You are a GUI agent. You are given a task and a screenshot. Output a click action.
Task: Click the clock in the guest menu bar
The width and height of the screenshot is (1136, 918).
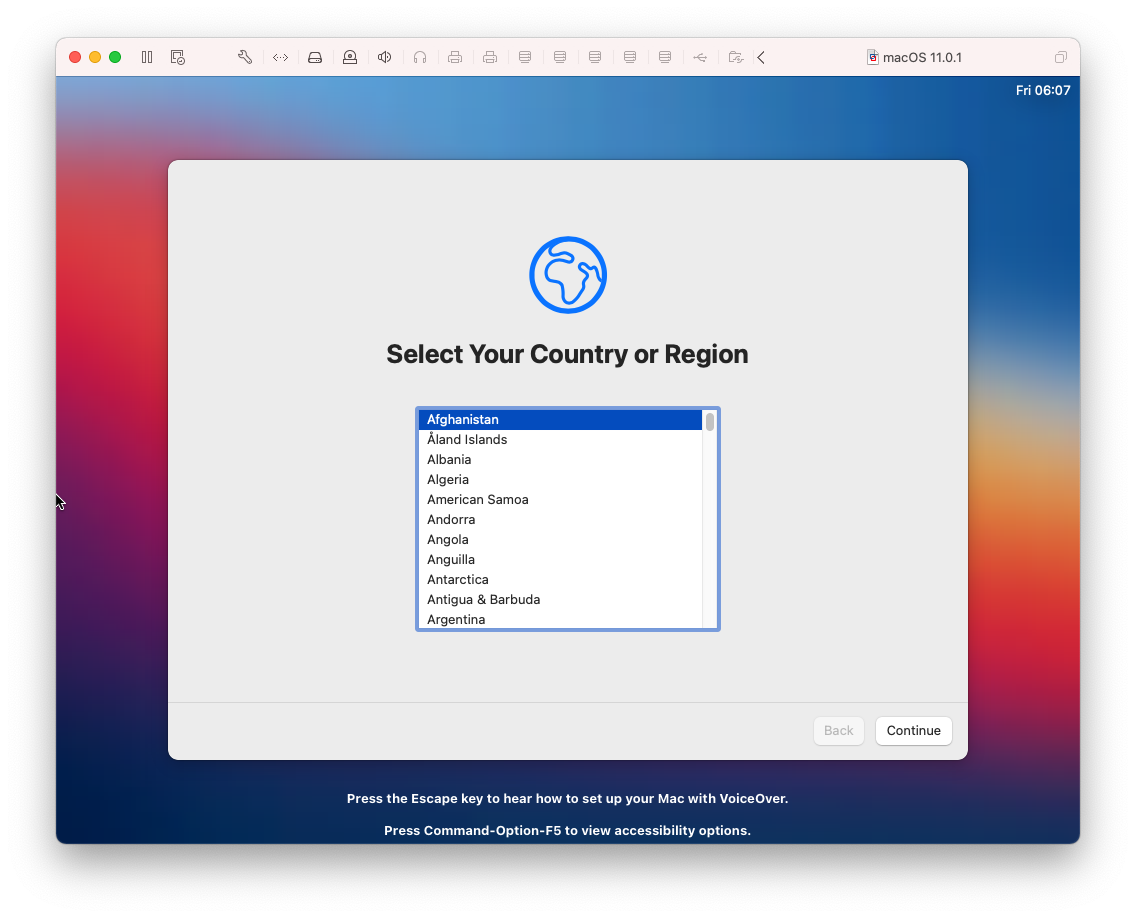coord(1043,90)
